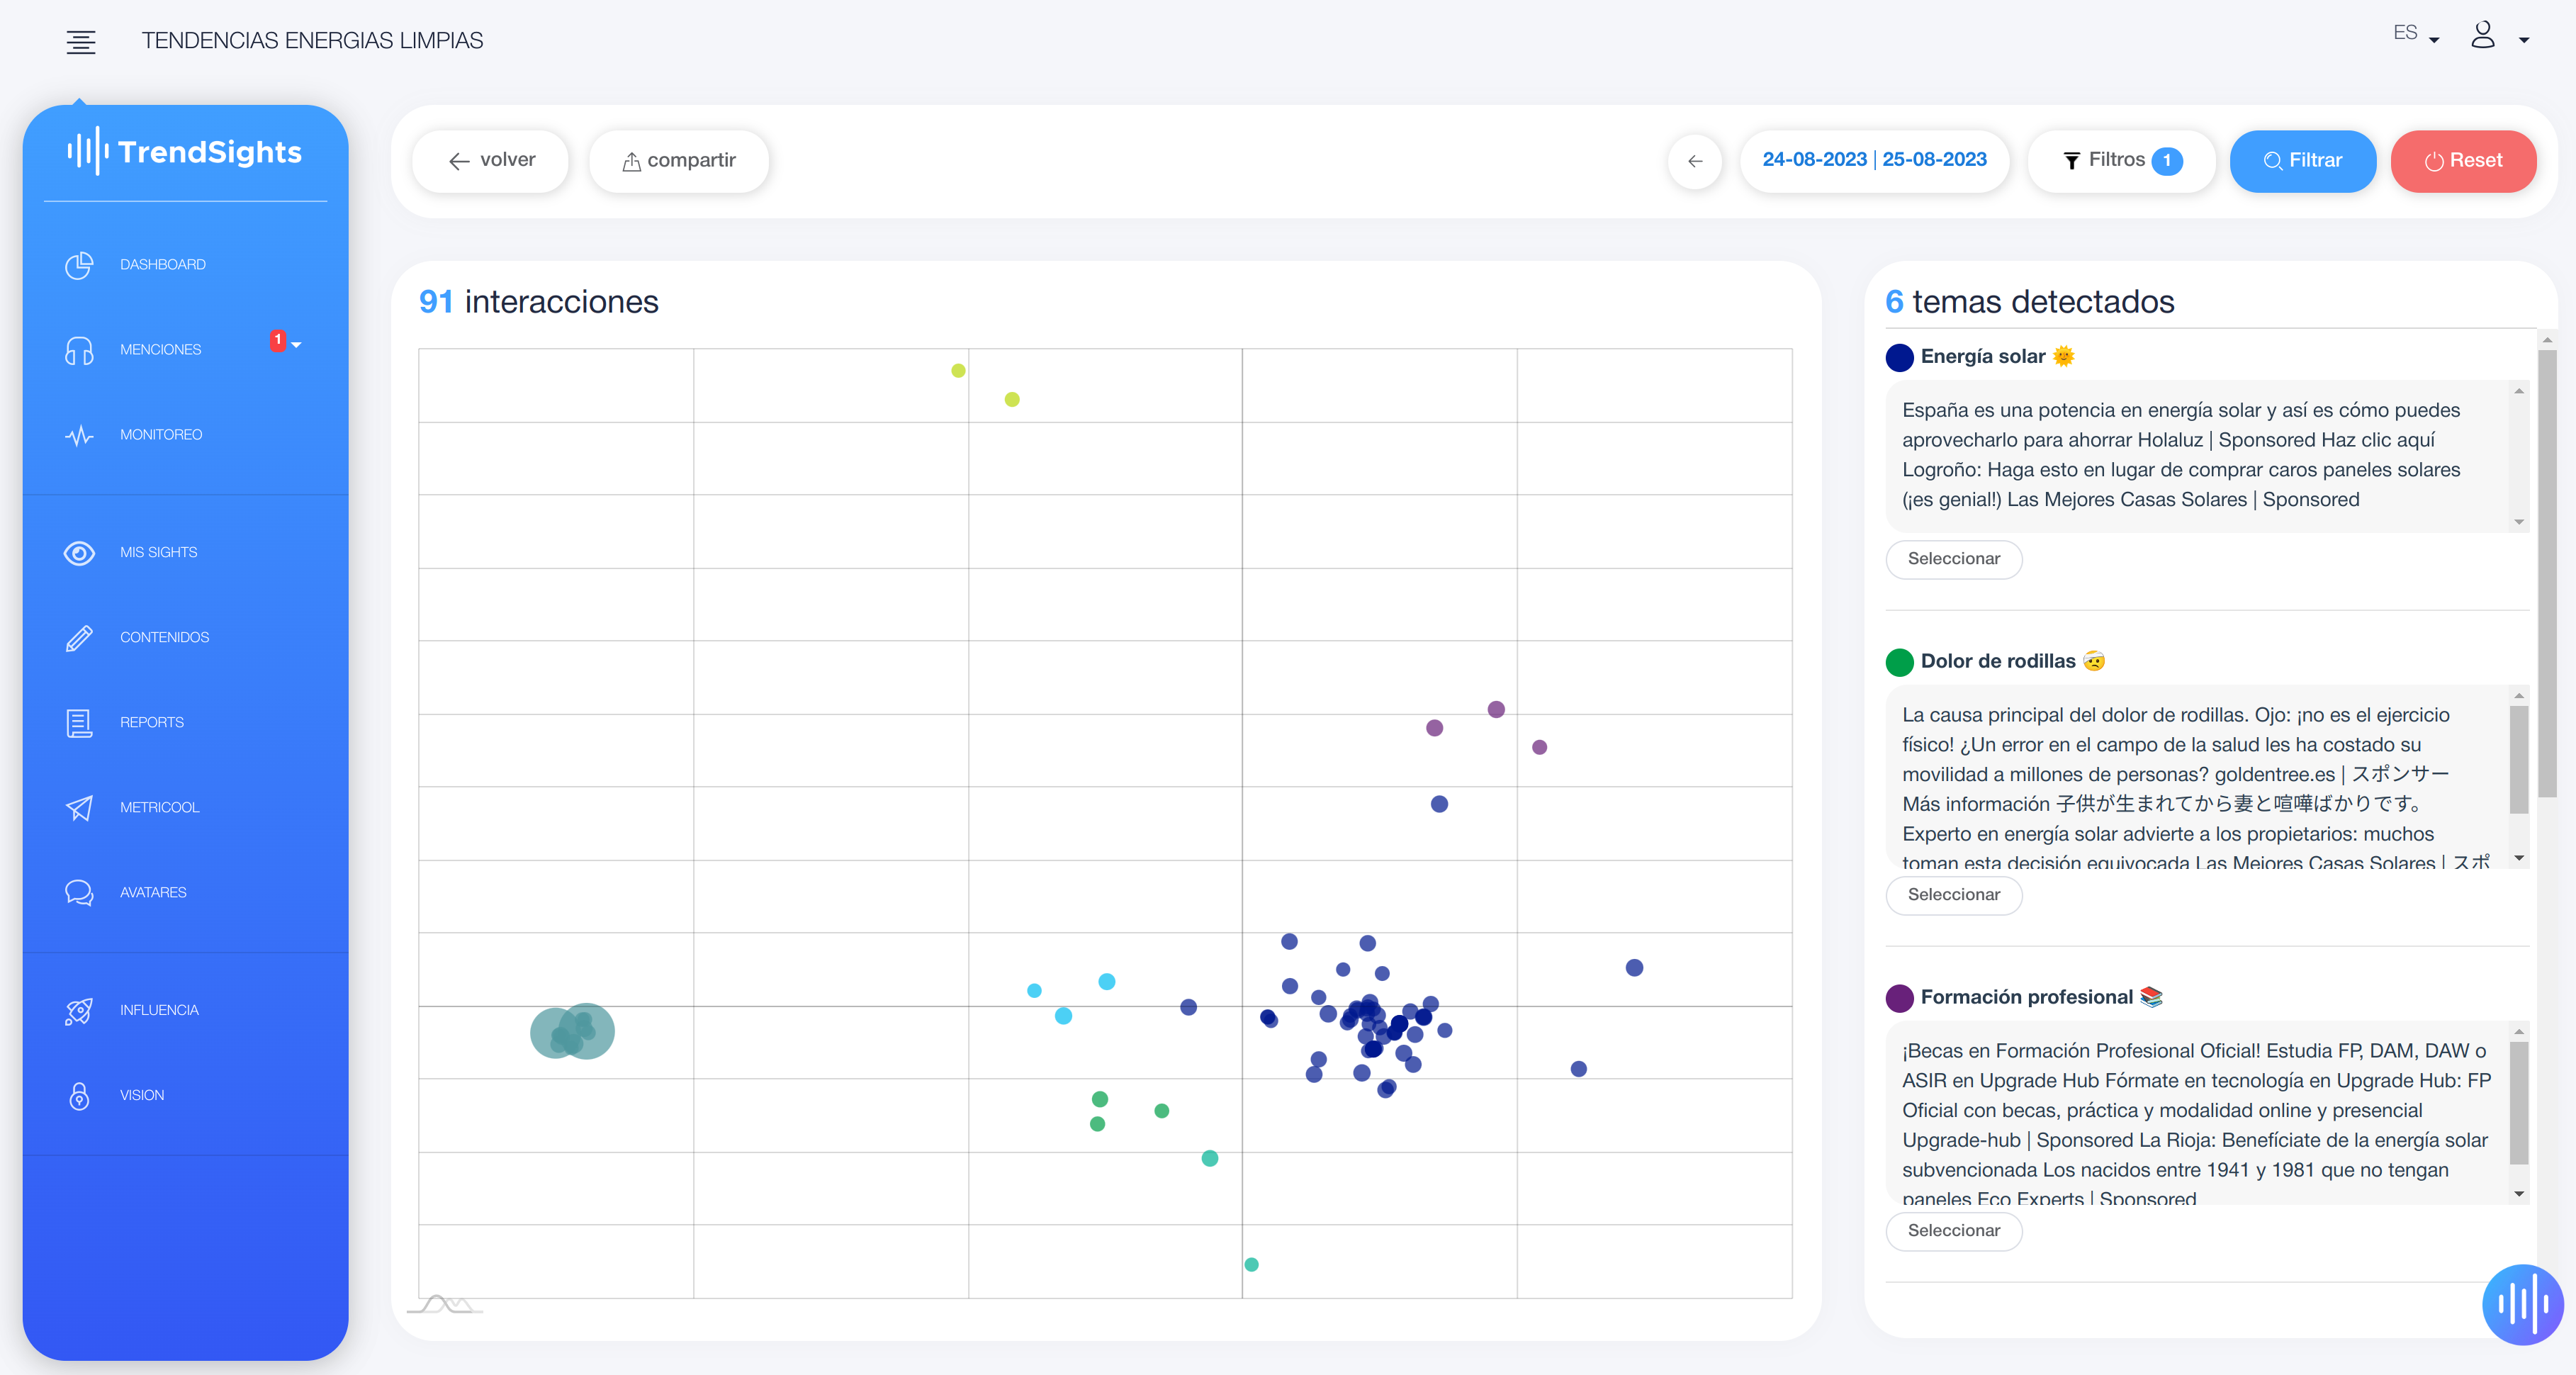
Task: Click the Formación profesional topic title
Action: (2041, 998)
